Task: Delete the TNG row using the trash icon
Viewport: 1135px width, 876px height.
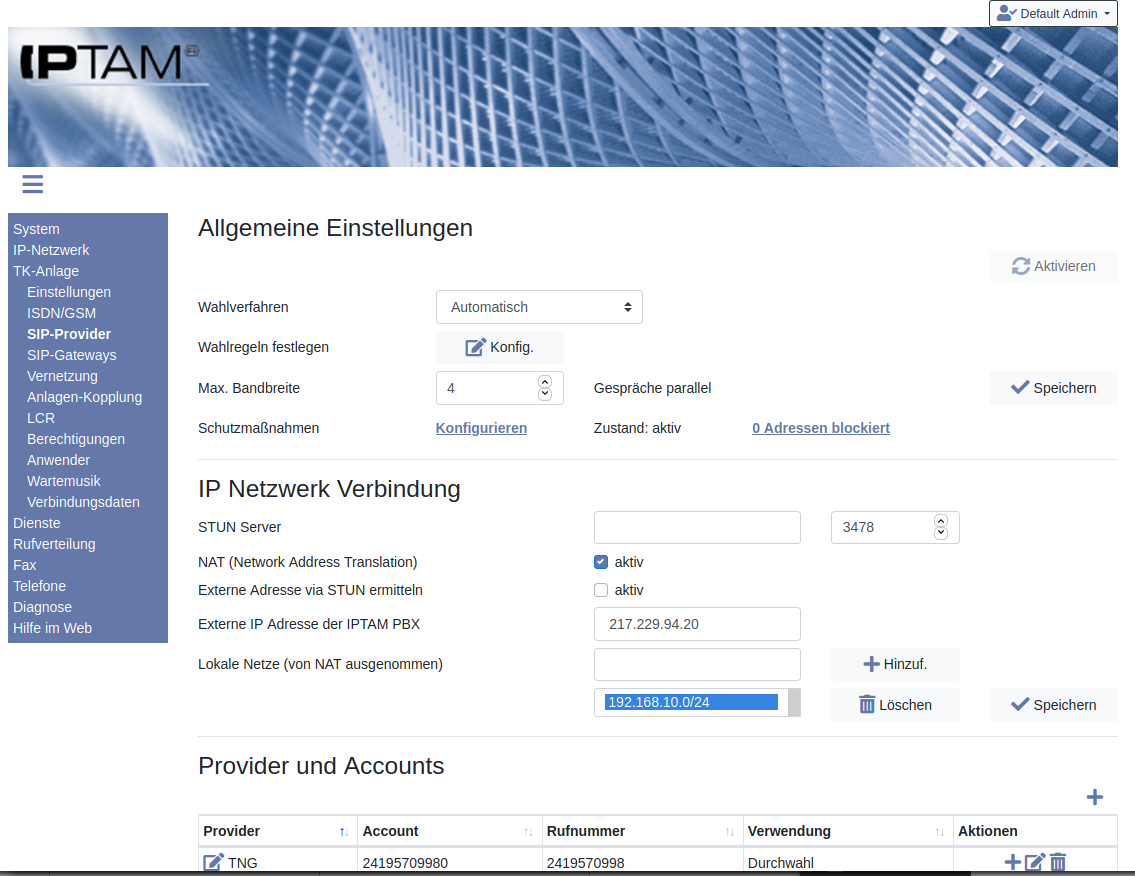Action: [x=1058, y=862]
